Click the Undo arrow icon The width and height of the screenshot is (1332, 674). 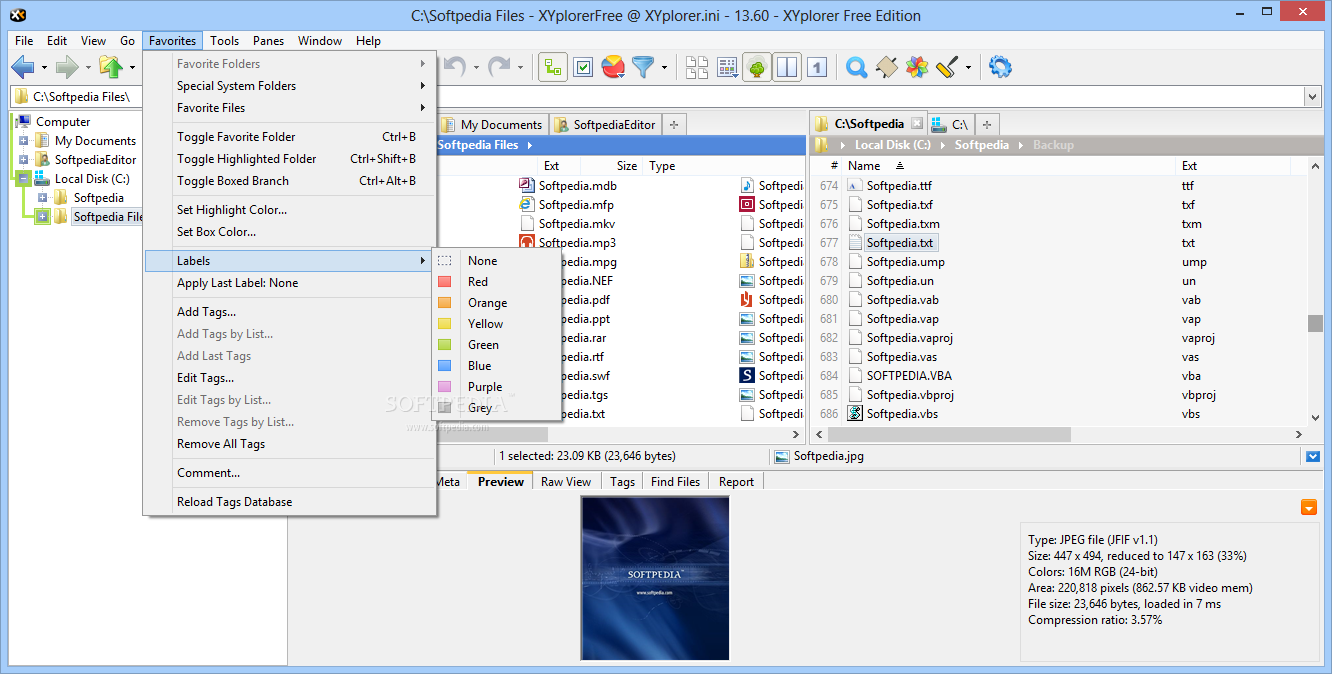click(x=456, y=67)
